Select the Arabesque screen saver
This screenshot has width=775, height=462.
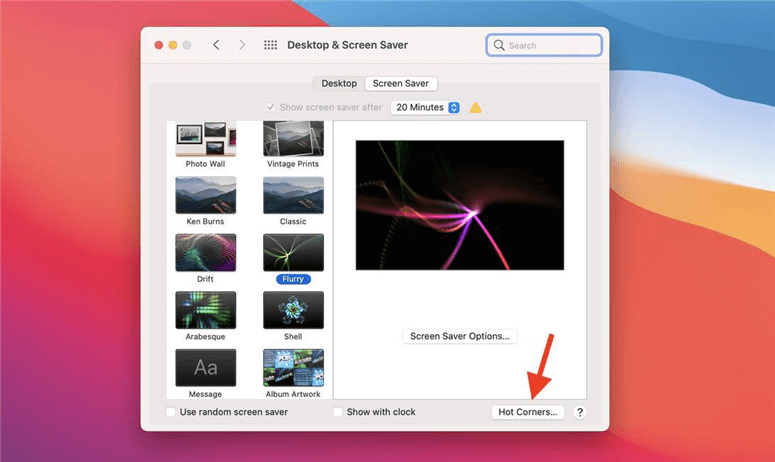point(206,310)
